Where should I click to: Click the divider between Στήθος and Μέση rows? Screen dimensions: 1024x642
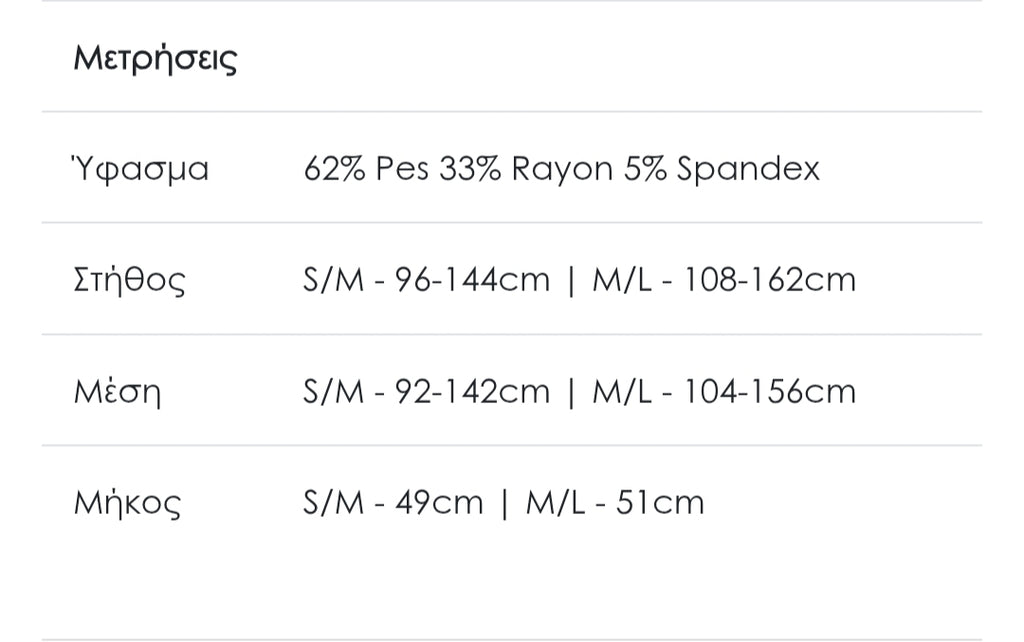pos(512,334)
